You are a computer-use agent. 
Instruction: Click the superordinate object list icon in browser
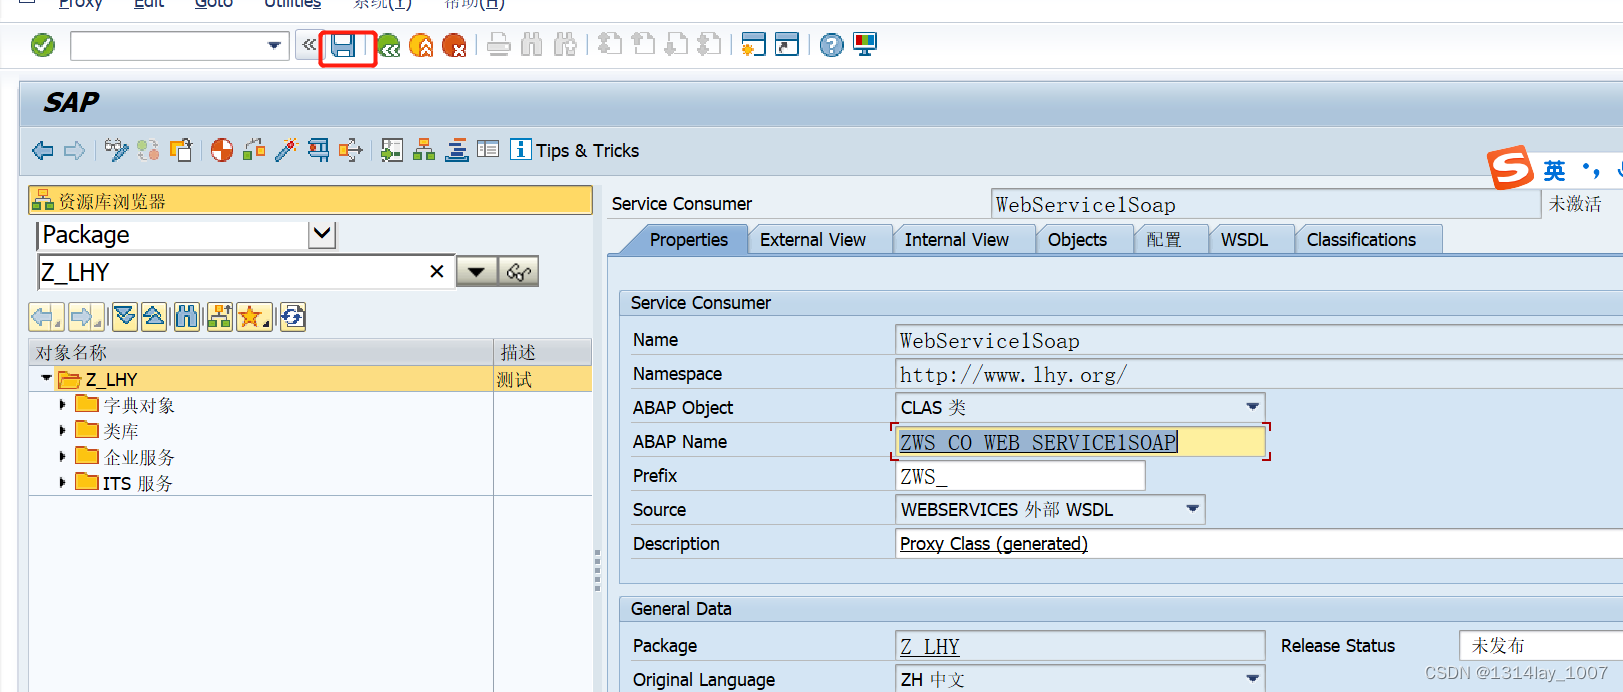[220, 318]
